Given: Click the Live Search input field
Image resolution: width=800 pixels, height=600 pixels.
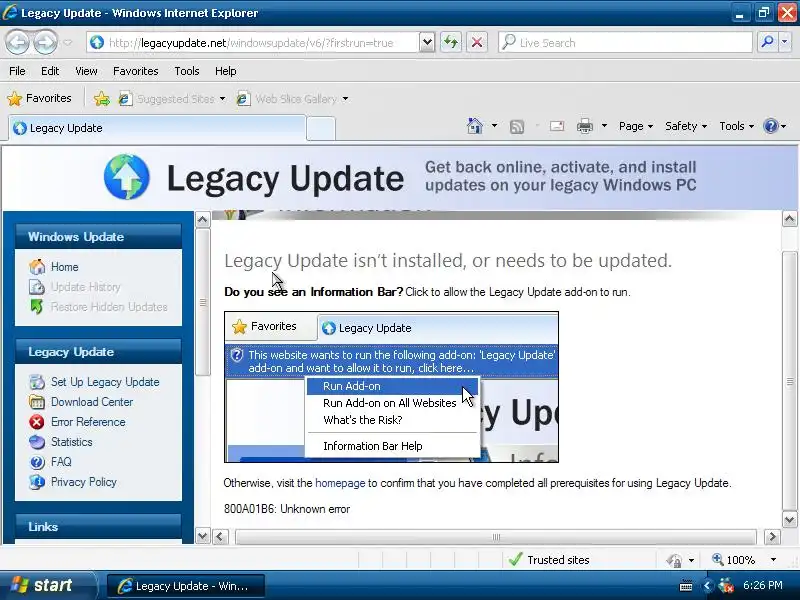Looking at the screenshot, I should coord(626,42).
